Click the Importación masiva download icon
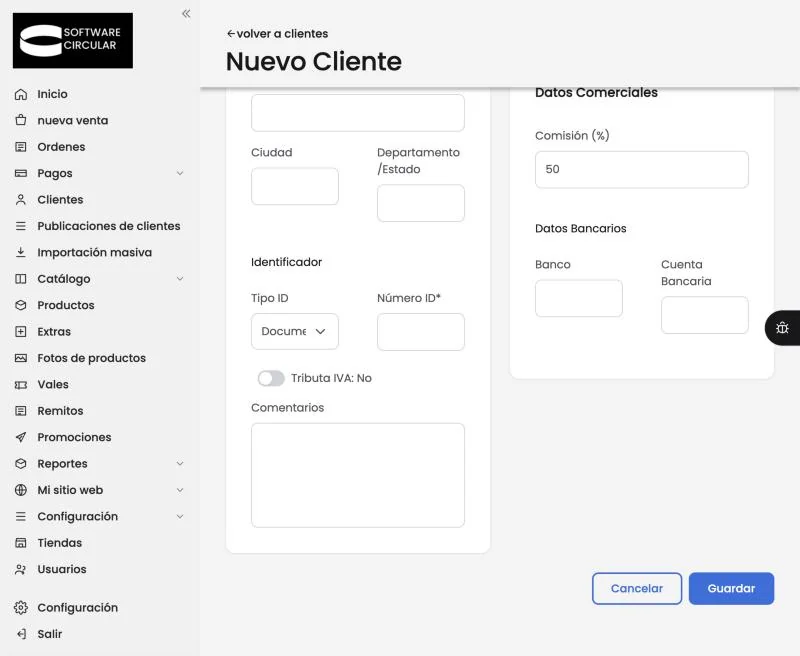 pos(21,253)
